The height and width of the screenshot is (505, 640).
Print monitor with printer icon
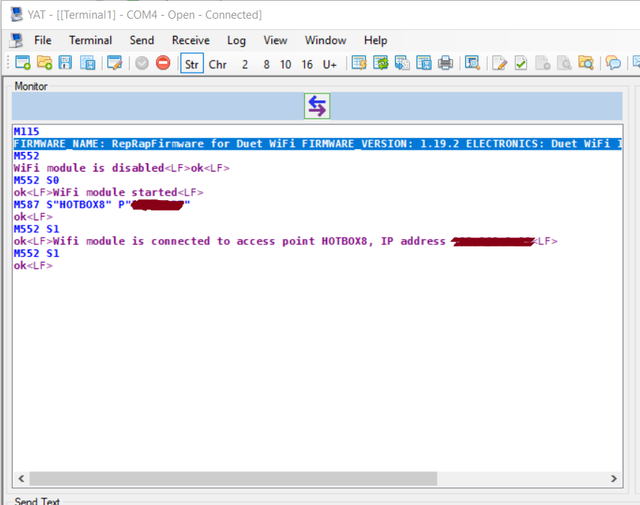445,63
